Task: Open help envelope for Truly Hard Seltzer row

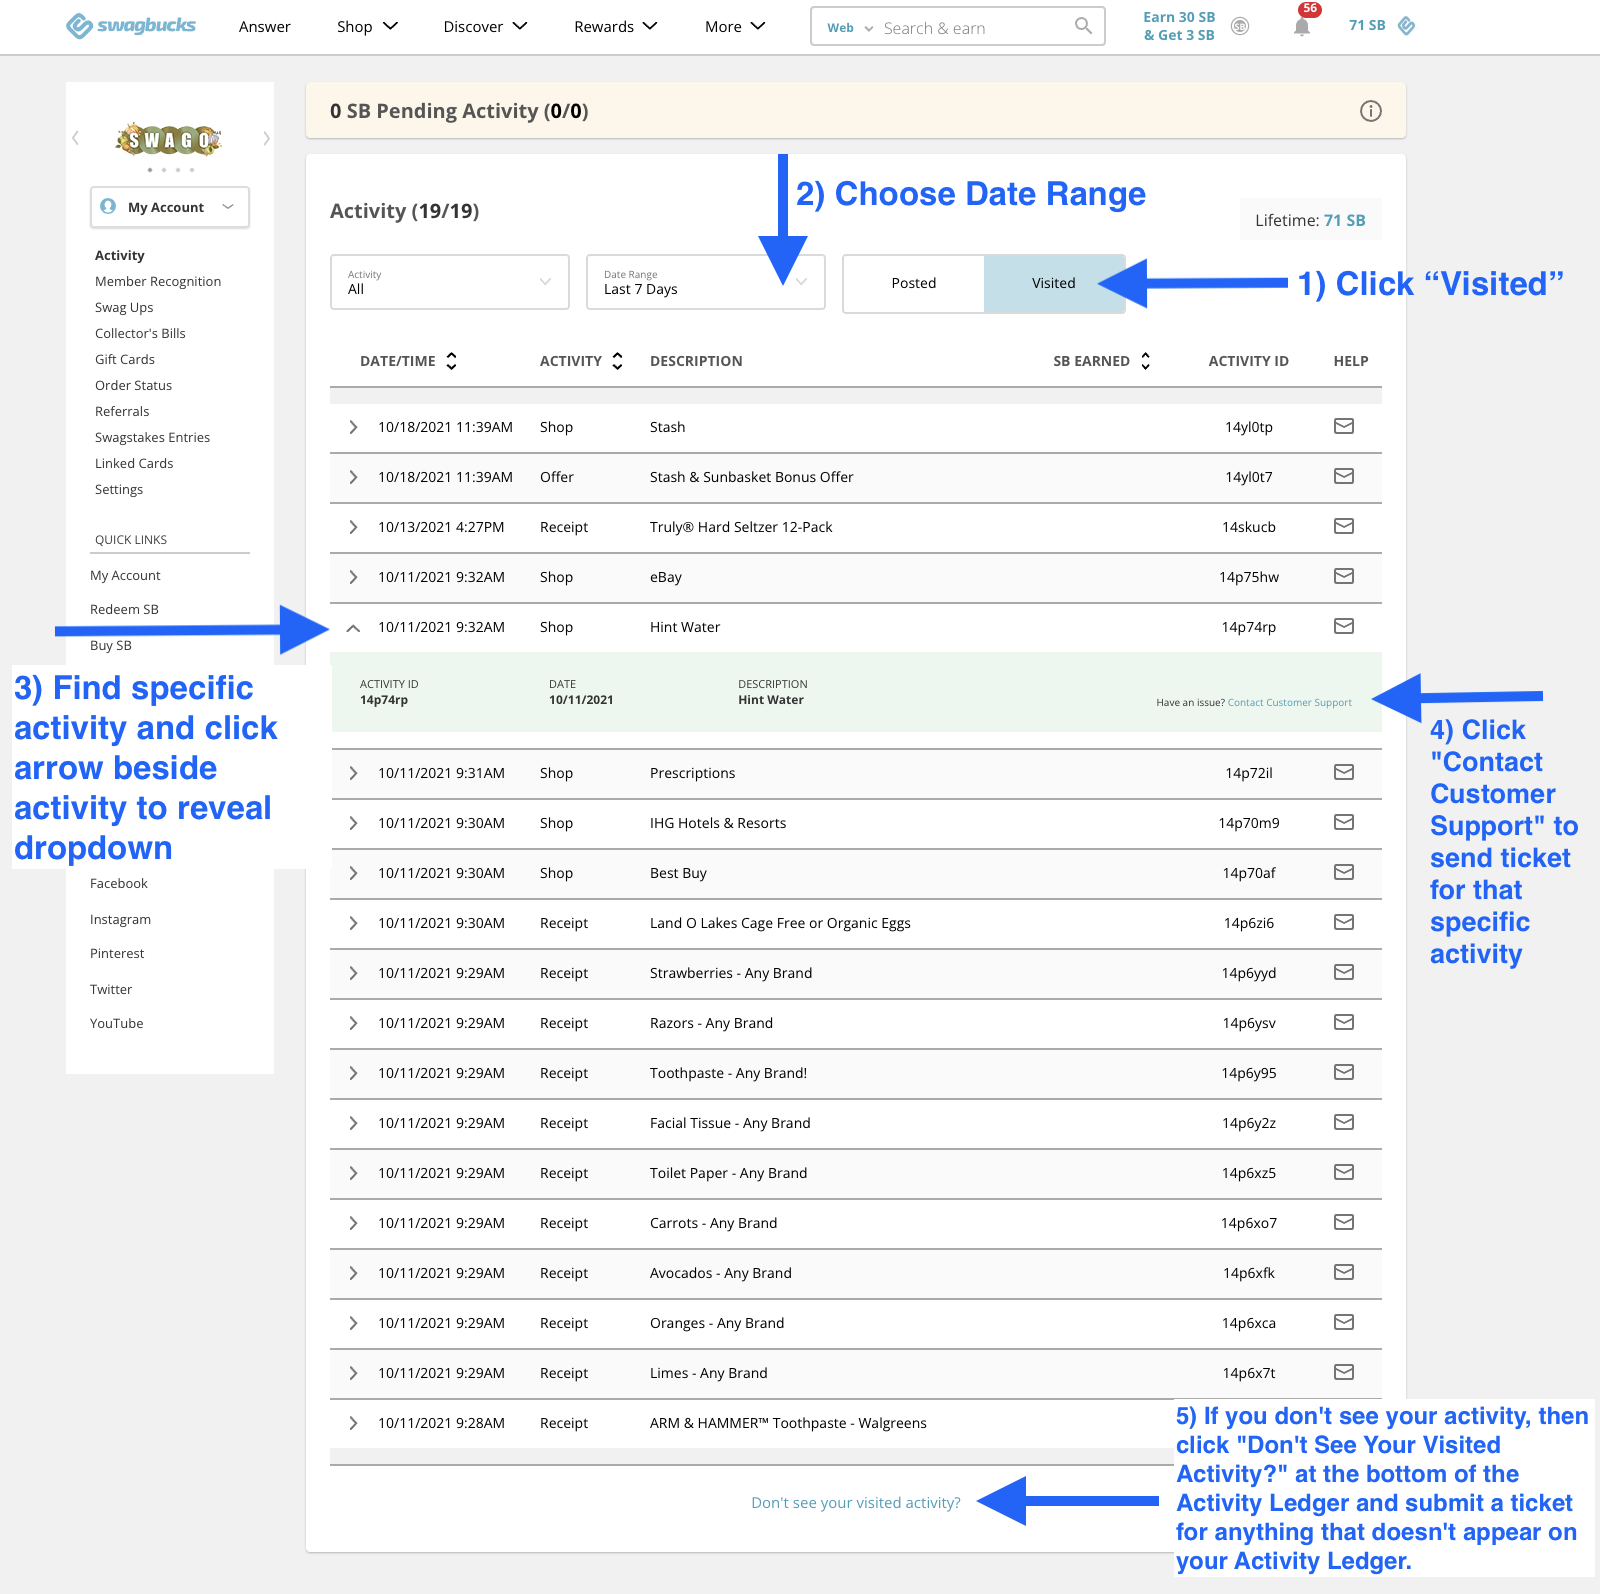Action: pos(1344,526)
